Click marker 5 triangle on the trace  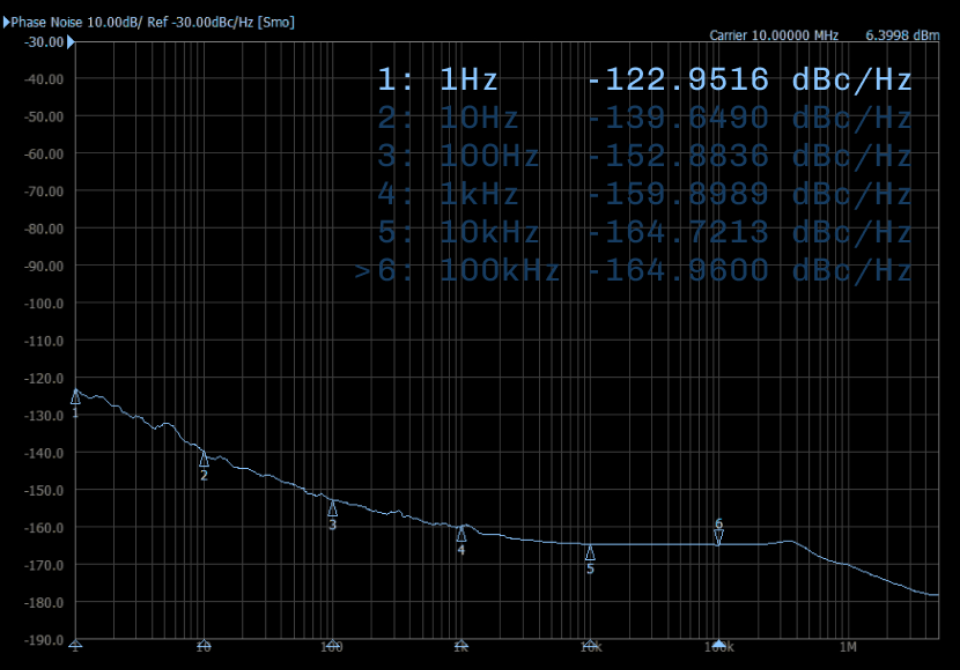point(590,552)
